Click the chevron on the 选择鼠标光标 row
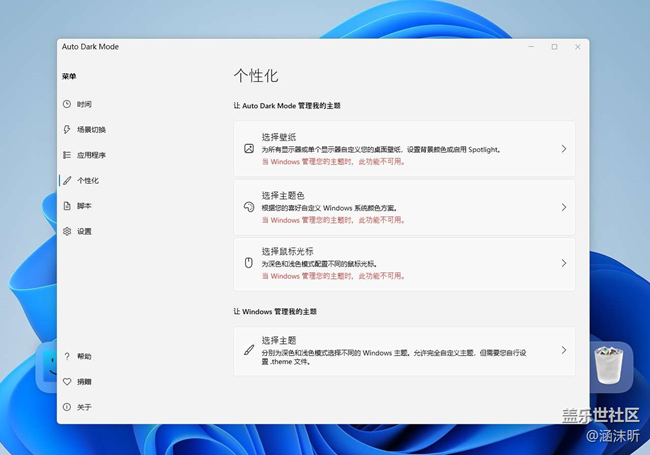The width and height of the screenshot is (650, 455). [564, 263]
